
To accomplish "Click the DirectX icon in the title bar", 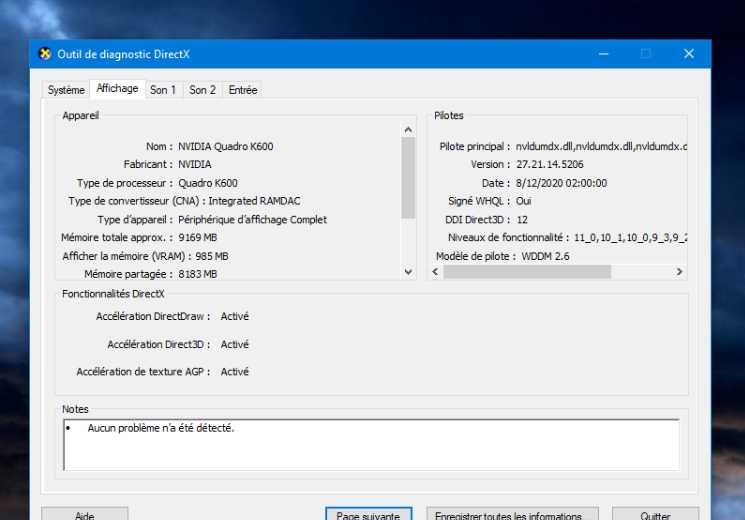I will tap(44, 54).
